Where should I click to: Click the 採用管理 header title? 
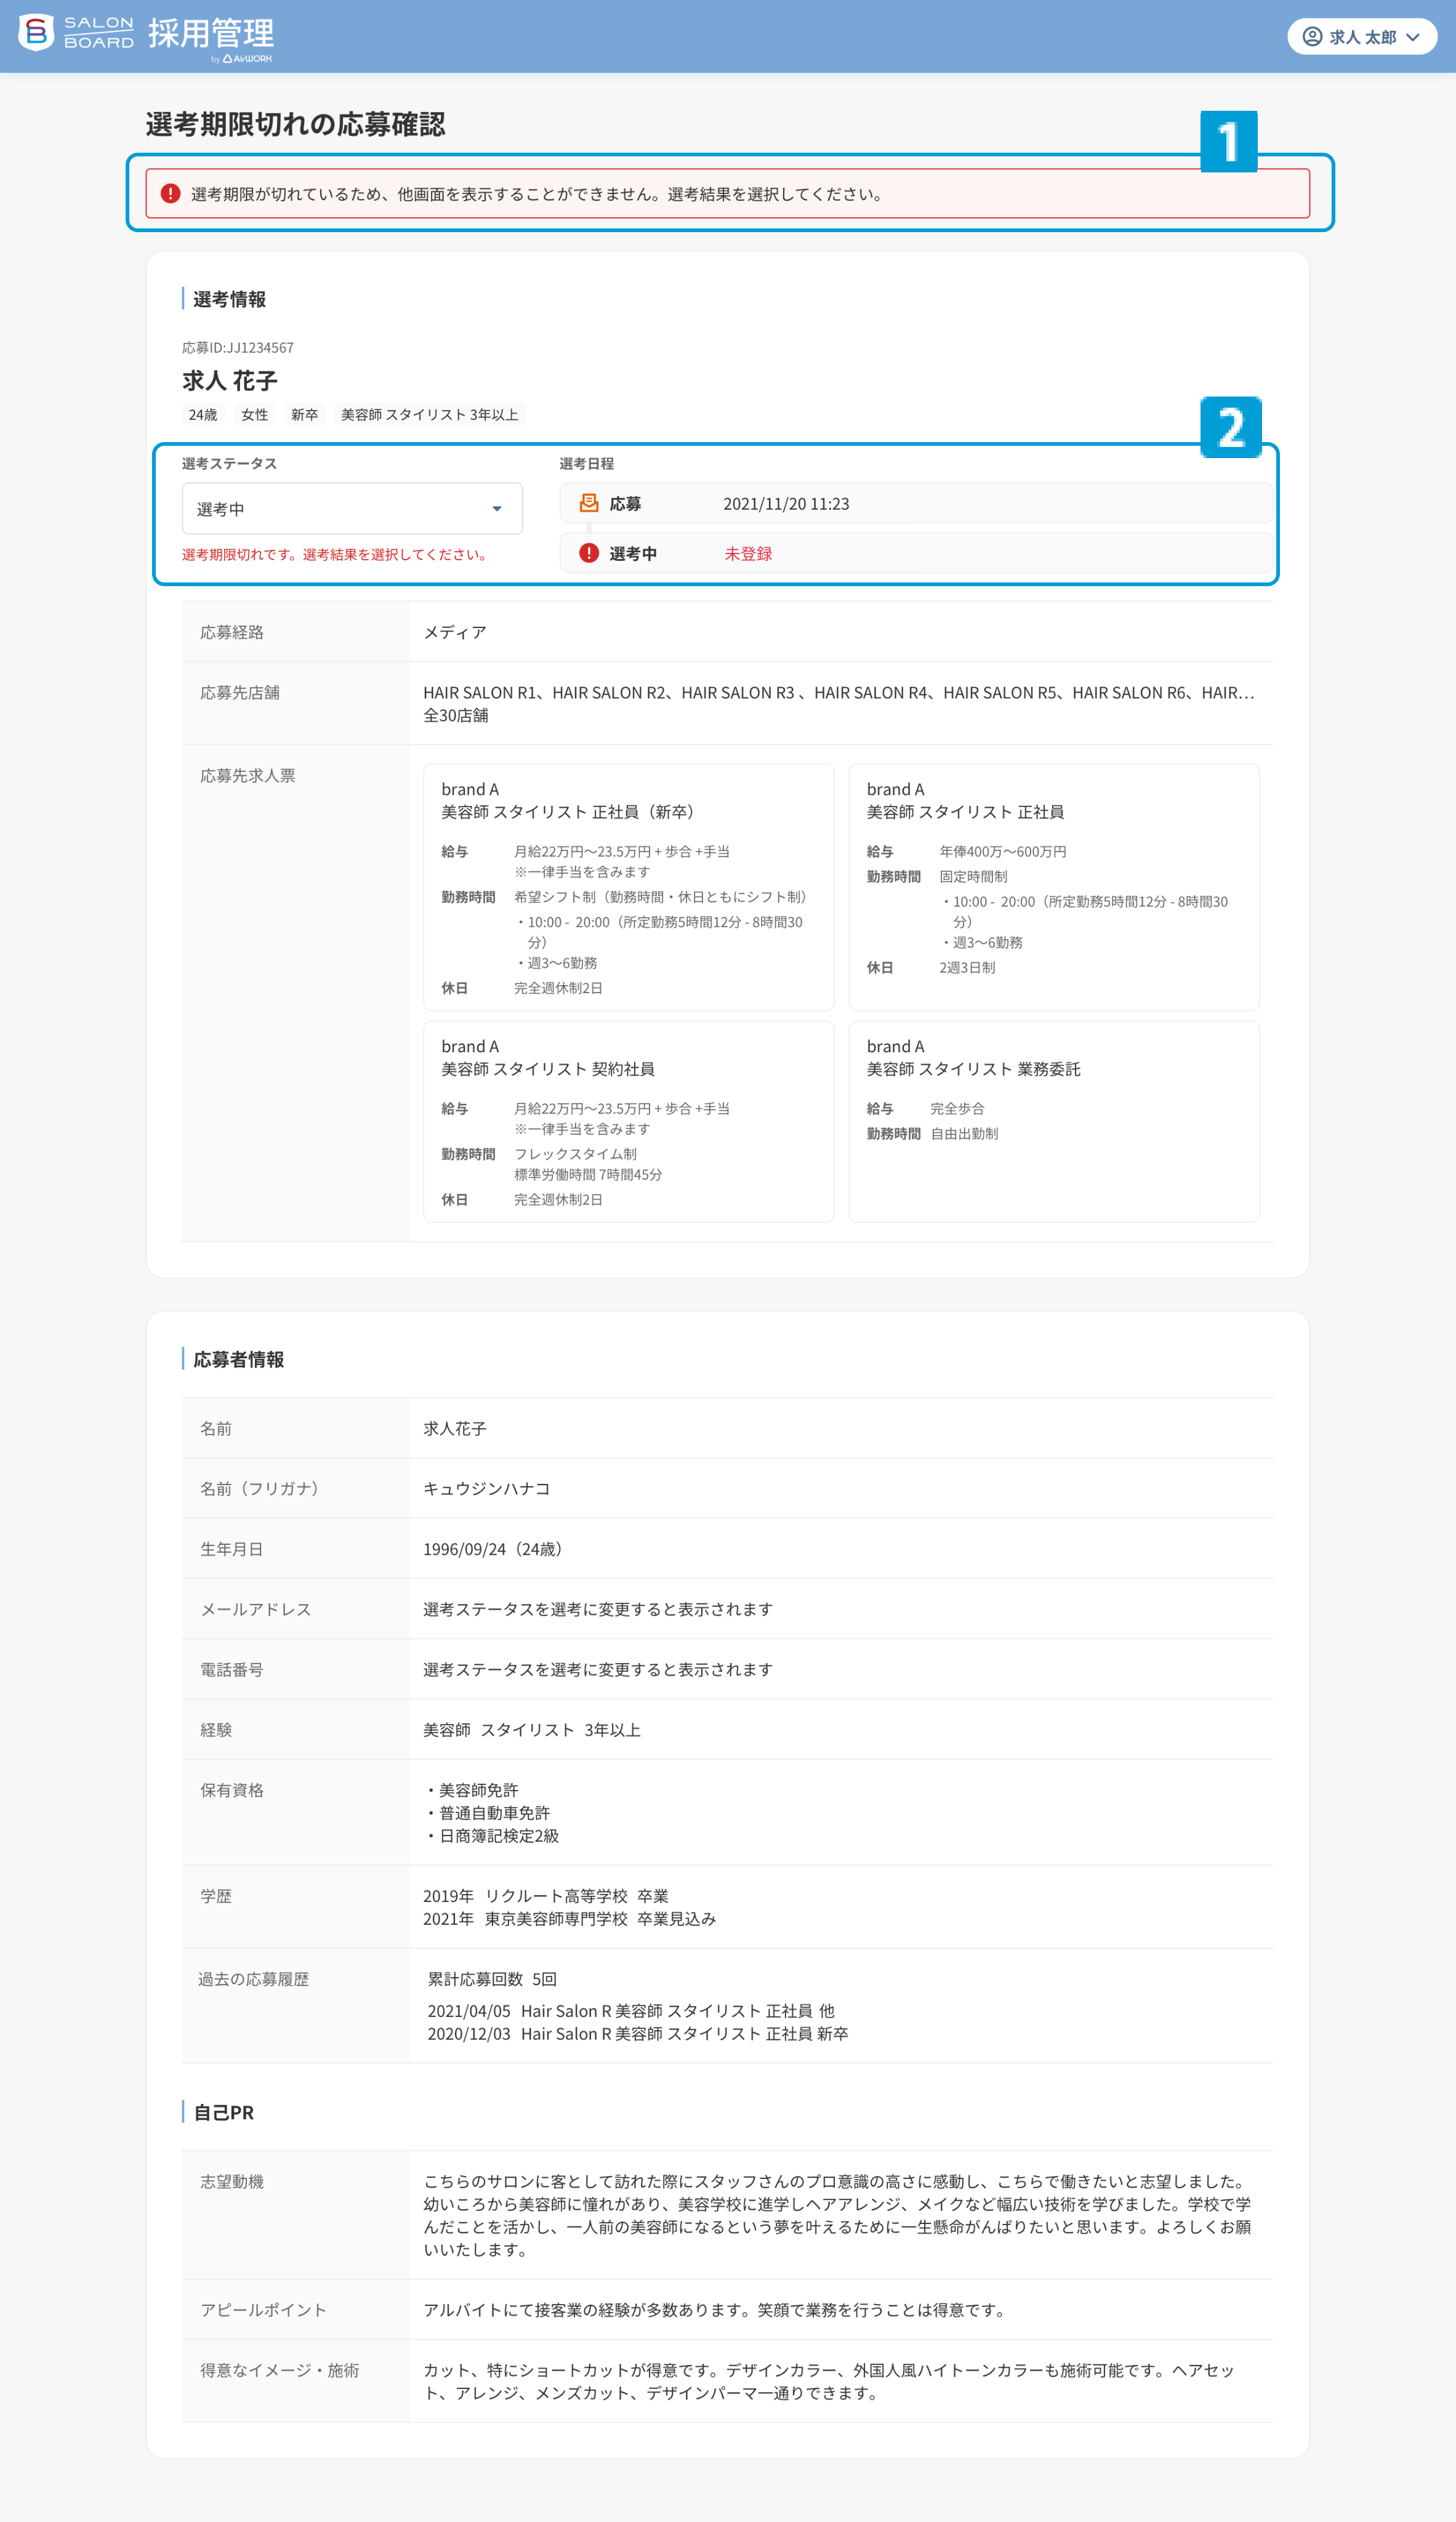click(x=211, y=33)
